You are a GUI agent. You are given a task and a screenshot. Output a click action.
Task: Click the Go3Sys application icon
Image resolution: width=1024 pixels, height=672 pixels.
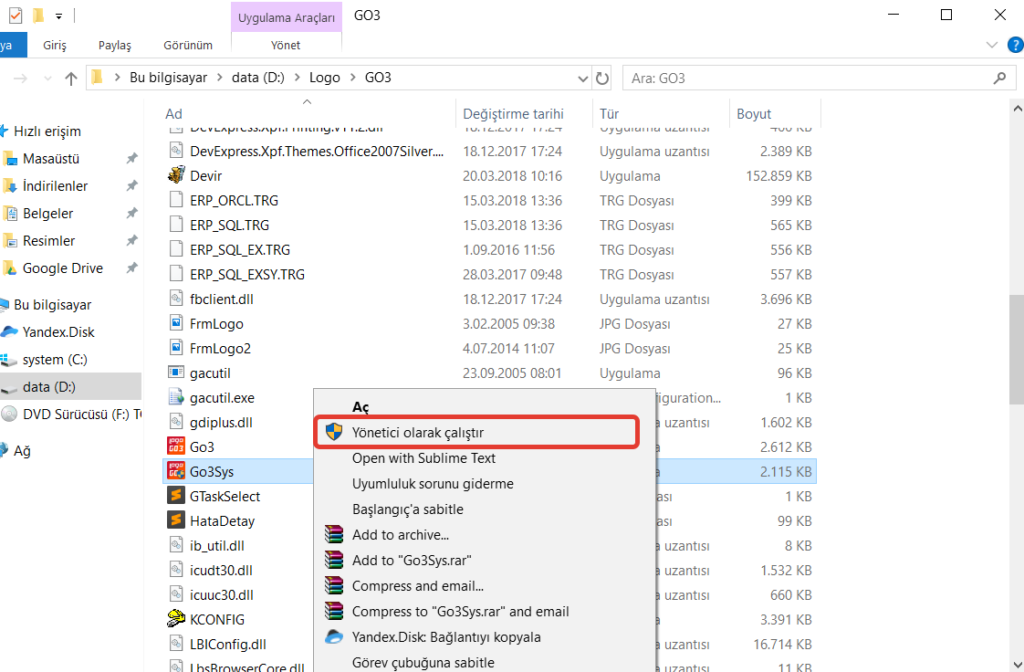(175, 471)
